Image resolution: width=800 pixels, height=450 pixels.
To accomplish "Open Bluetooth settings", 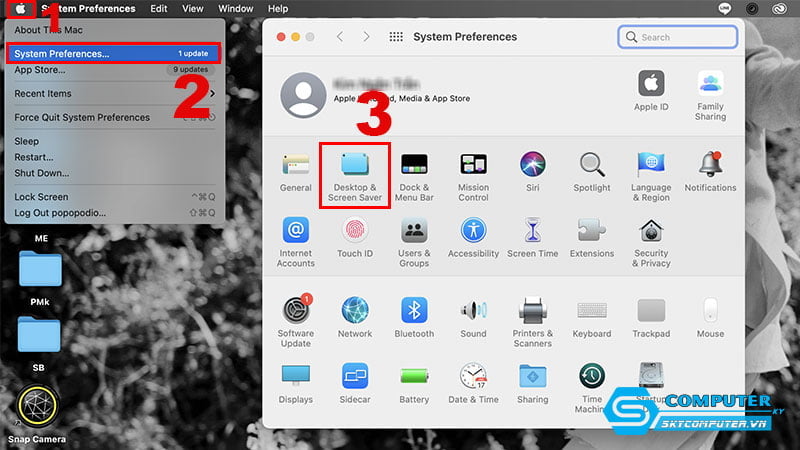I will pos(414,317).
